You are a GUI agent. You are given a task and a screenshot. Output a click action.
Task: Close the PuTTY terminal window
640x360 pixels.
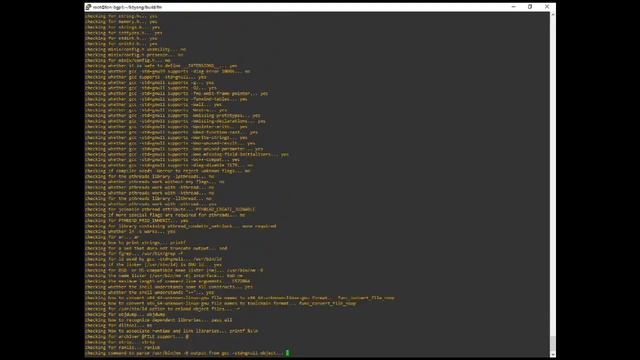[x=547, y=7]
